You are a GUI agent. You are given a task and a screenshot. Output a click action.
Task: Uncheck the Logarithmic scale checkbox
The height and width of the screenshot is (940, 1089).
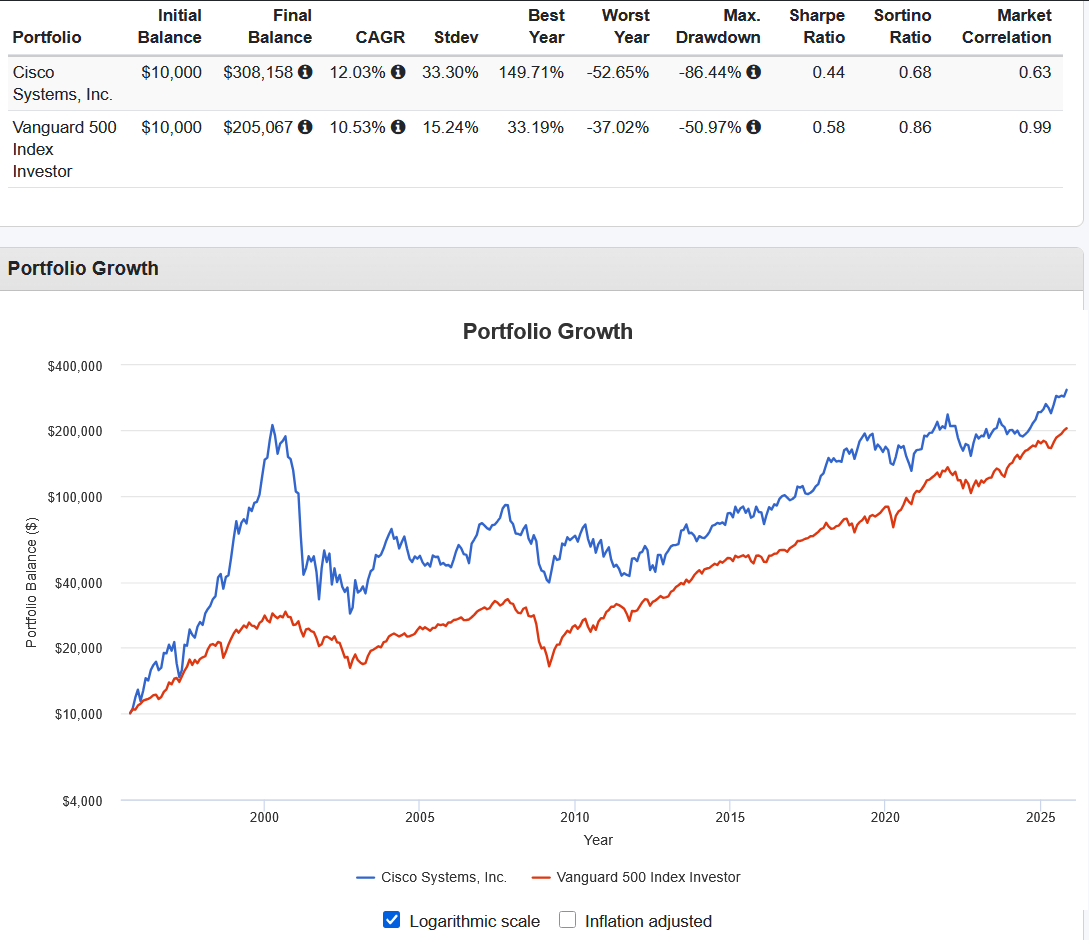click(392, 920)
